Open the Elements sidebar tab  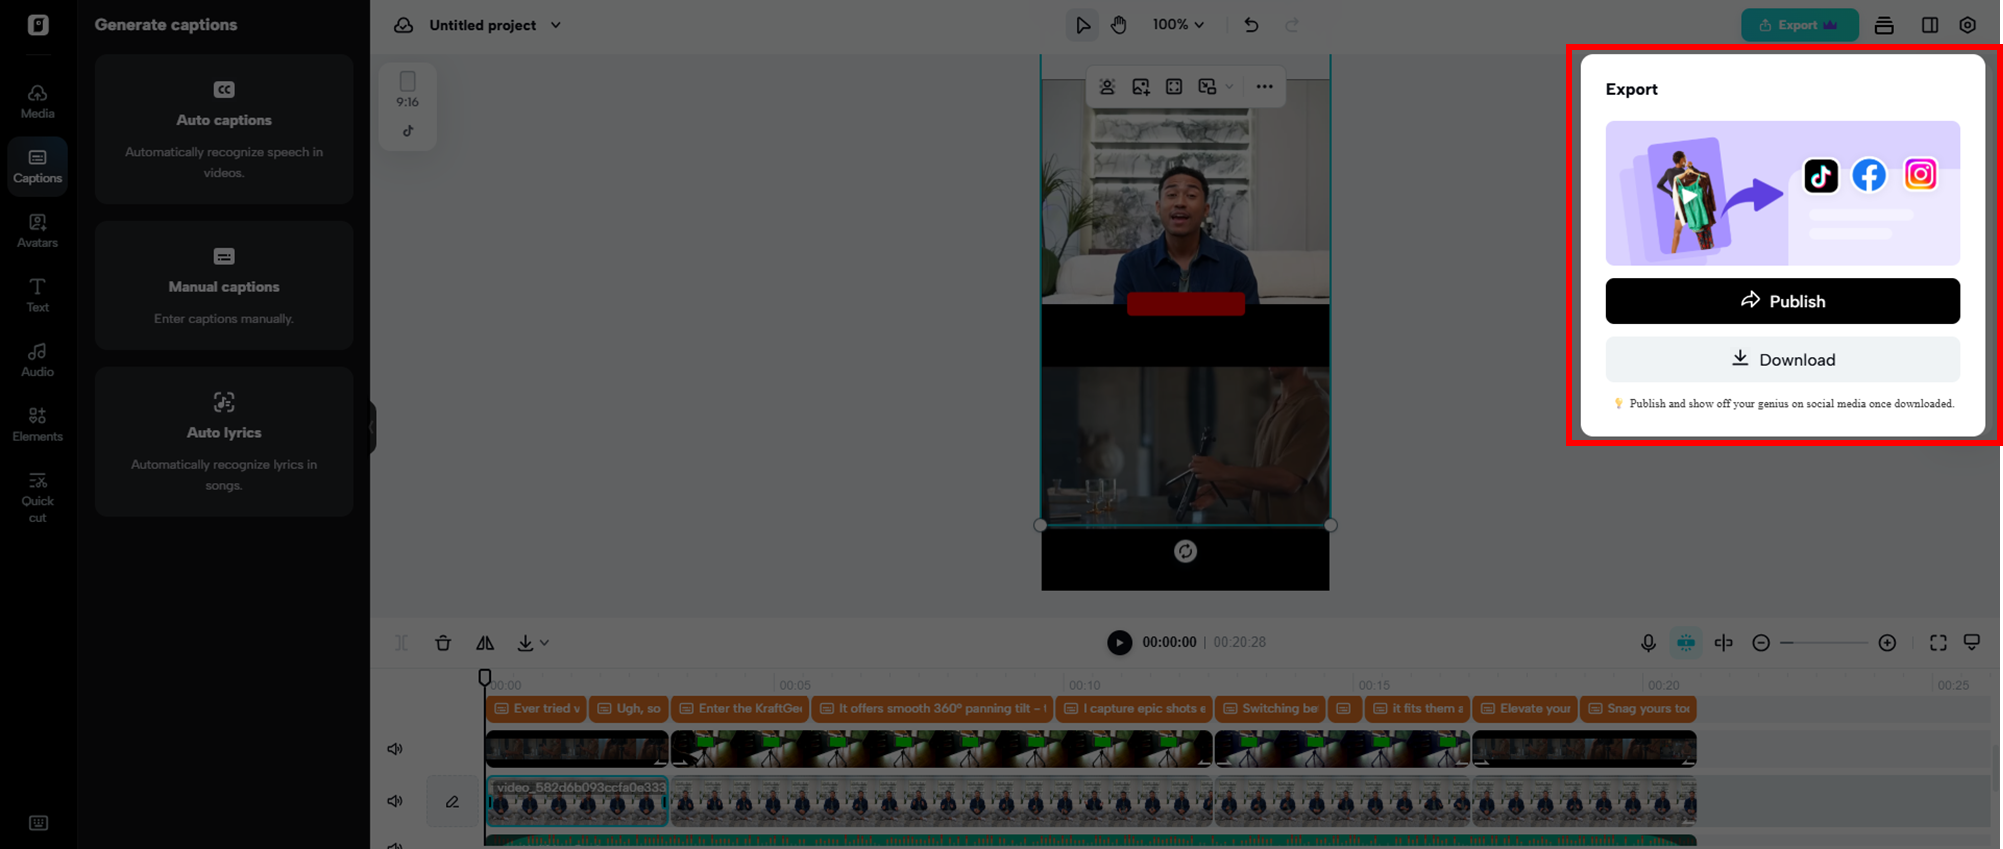pos(37,424)
